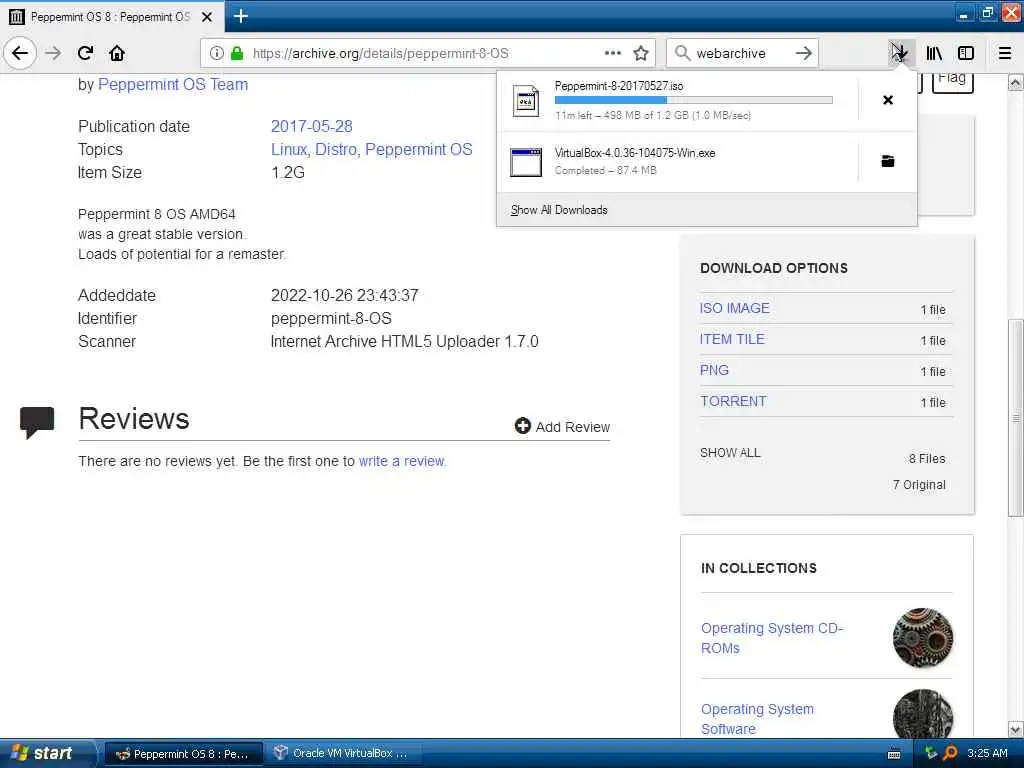Click the Reviews speech bubble icon

point(37,423)
